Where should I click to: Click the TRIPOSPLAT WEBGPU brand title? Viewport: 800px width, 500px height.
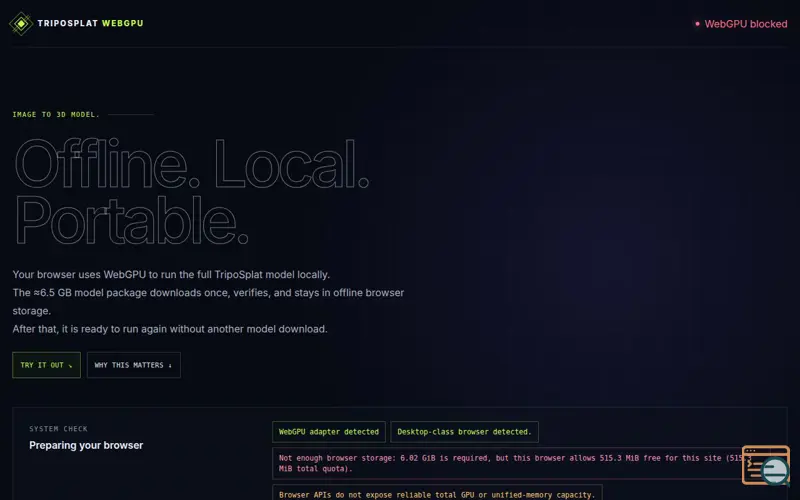tap(90, 23)
